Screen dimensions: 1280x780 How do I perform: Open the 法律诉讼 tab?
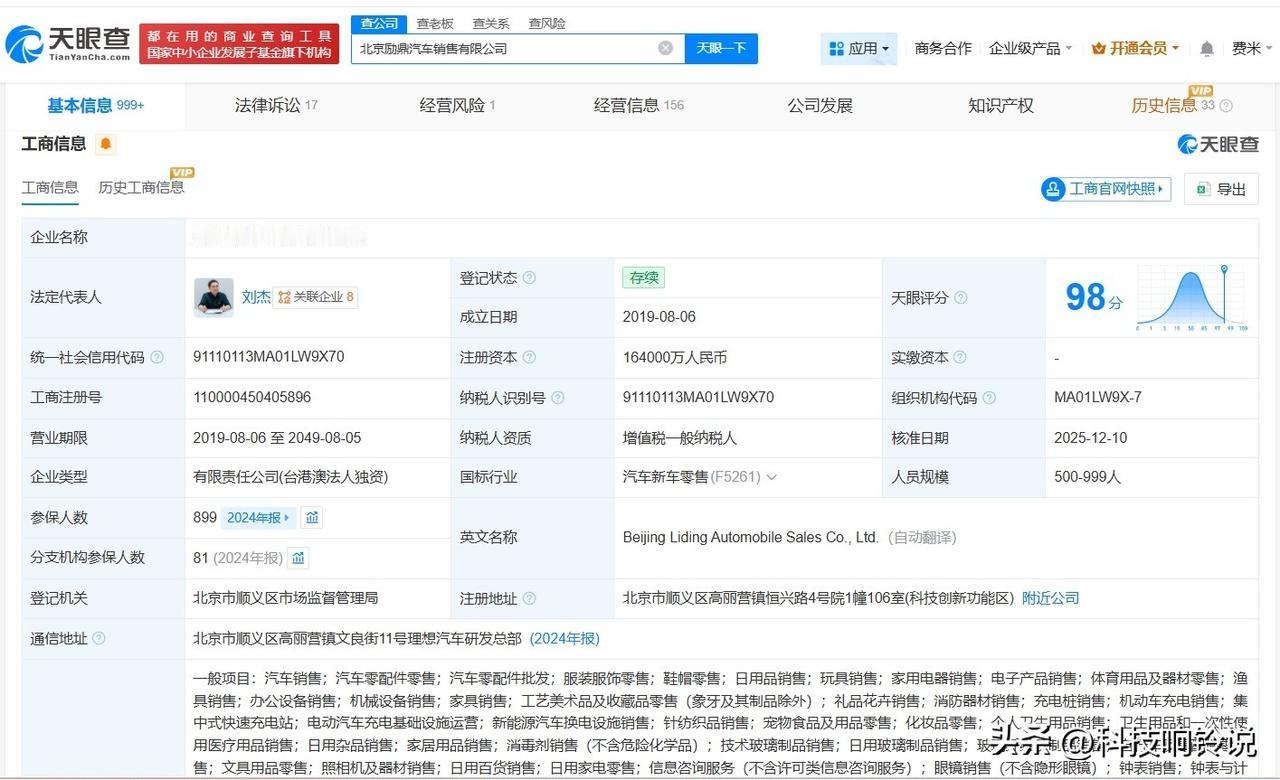[x=276, y=106]
